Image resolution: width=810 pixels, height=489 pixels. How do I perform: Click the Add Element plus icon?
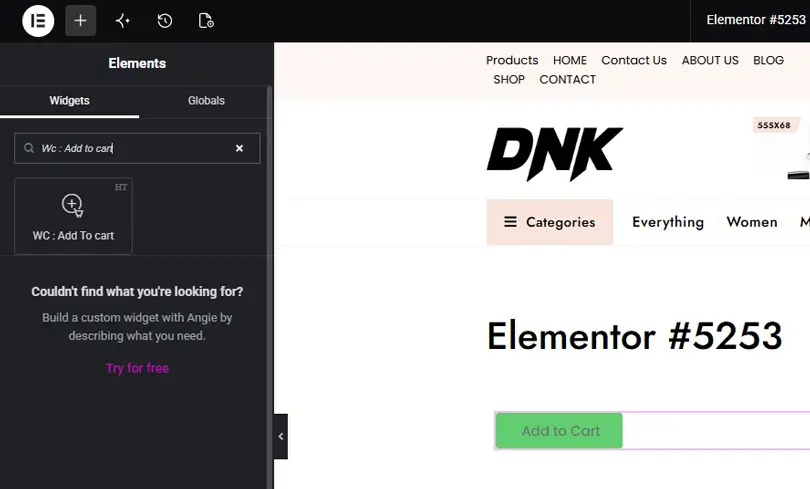pyautogui.click(x=80, y=21)
